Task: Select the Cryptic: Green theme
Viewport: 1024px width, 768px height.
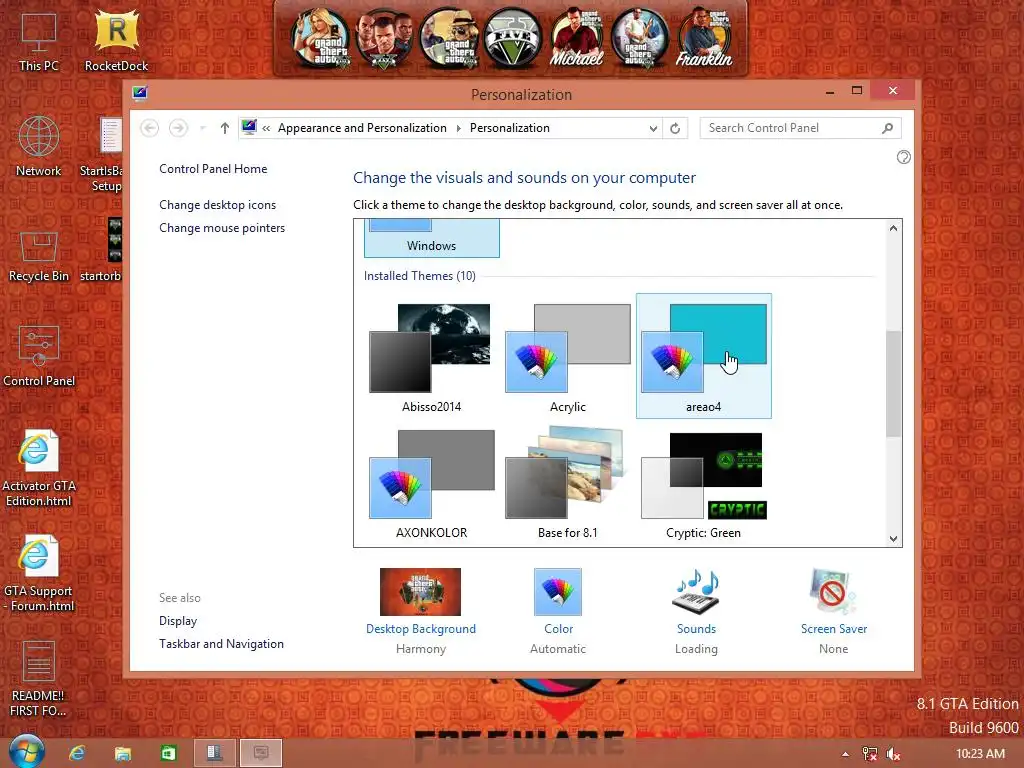Action: [x=703, y=483]
